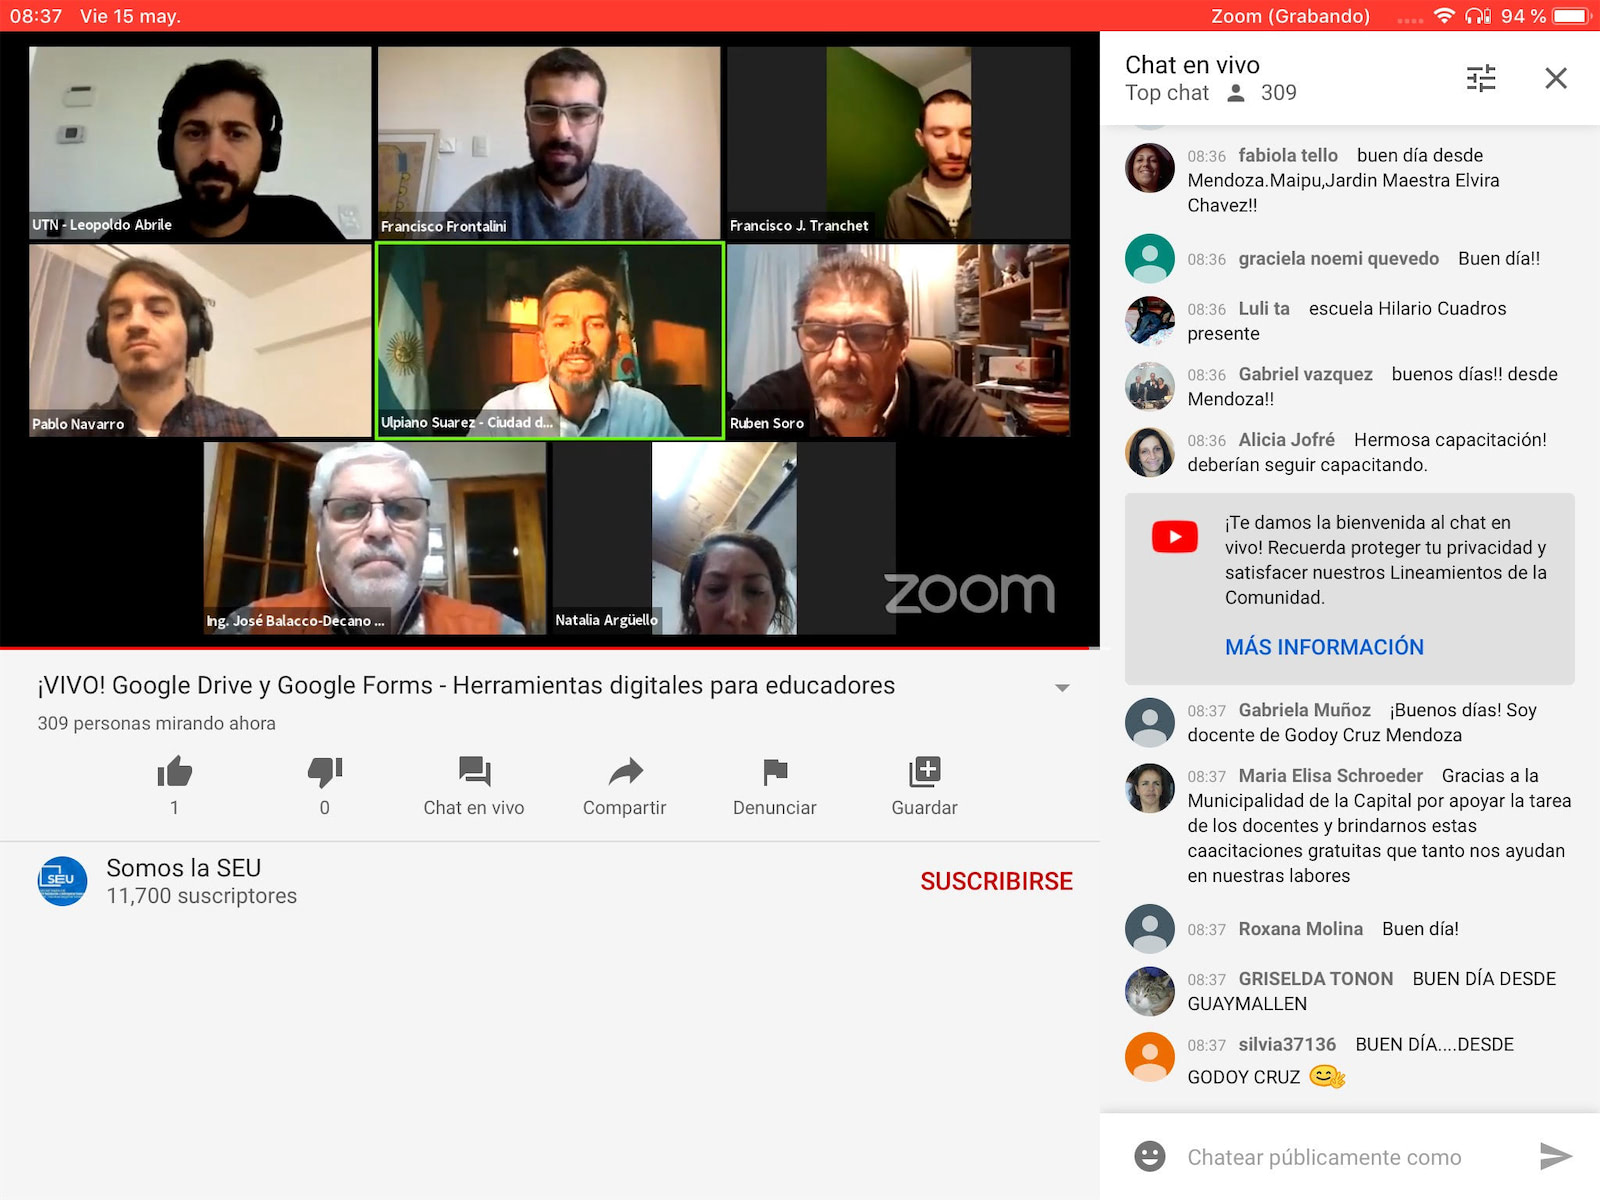Screen dimensions: 1600x1200
Task: Save video to playlist with Guardar
Action: click(924, 786)
